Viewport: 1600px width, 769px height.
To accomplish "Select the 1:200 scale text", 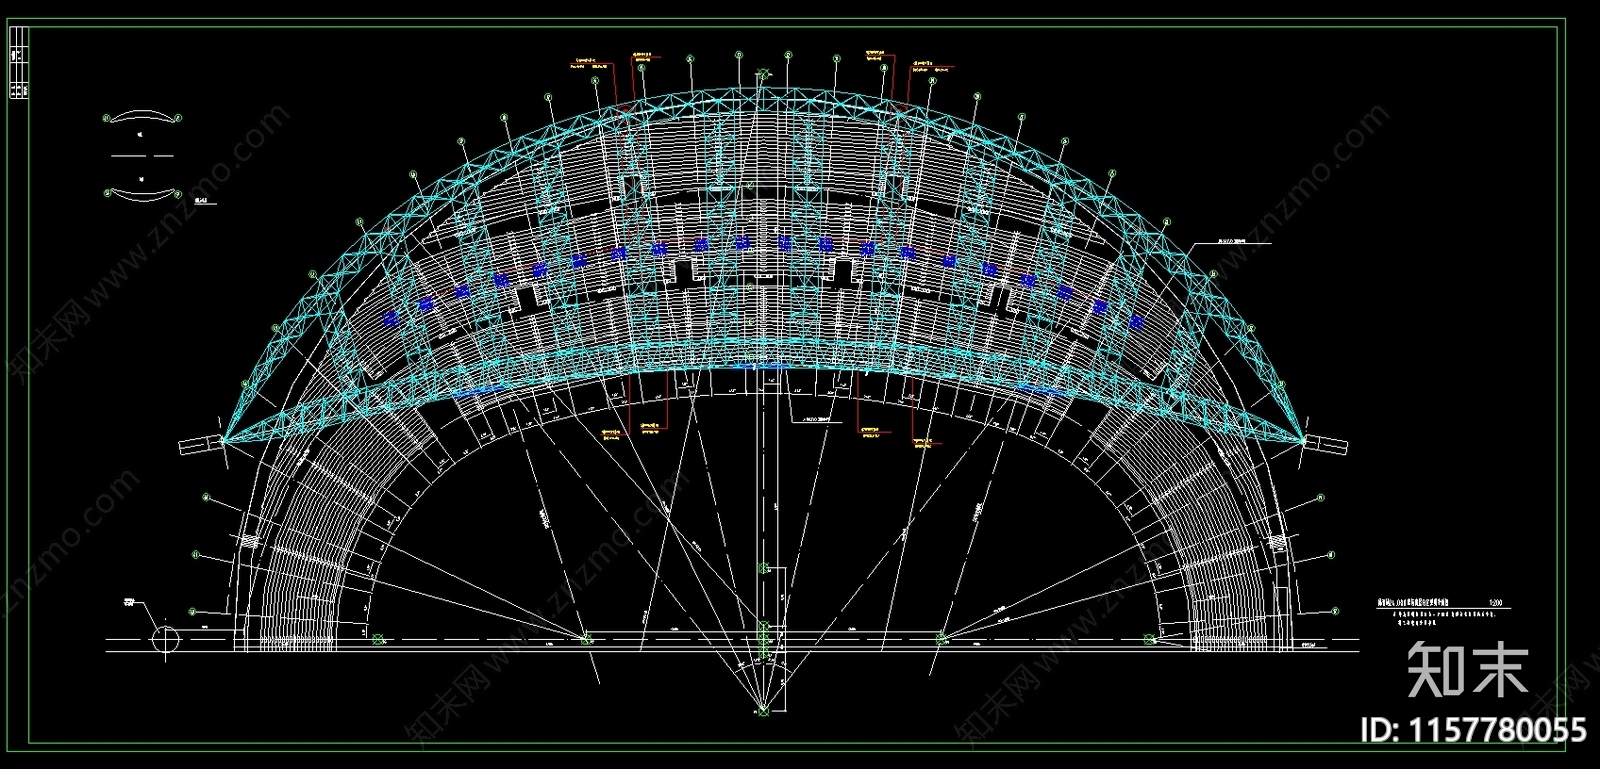I will tap(1496, 603).
